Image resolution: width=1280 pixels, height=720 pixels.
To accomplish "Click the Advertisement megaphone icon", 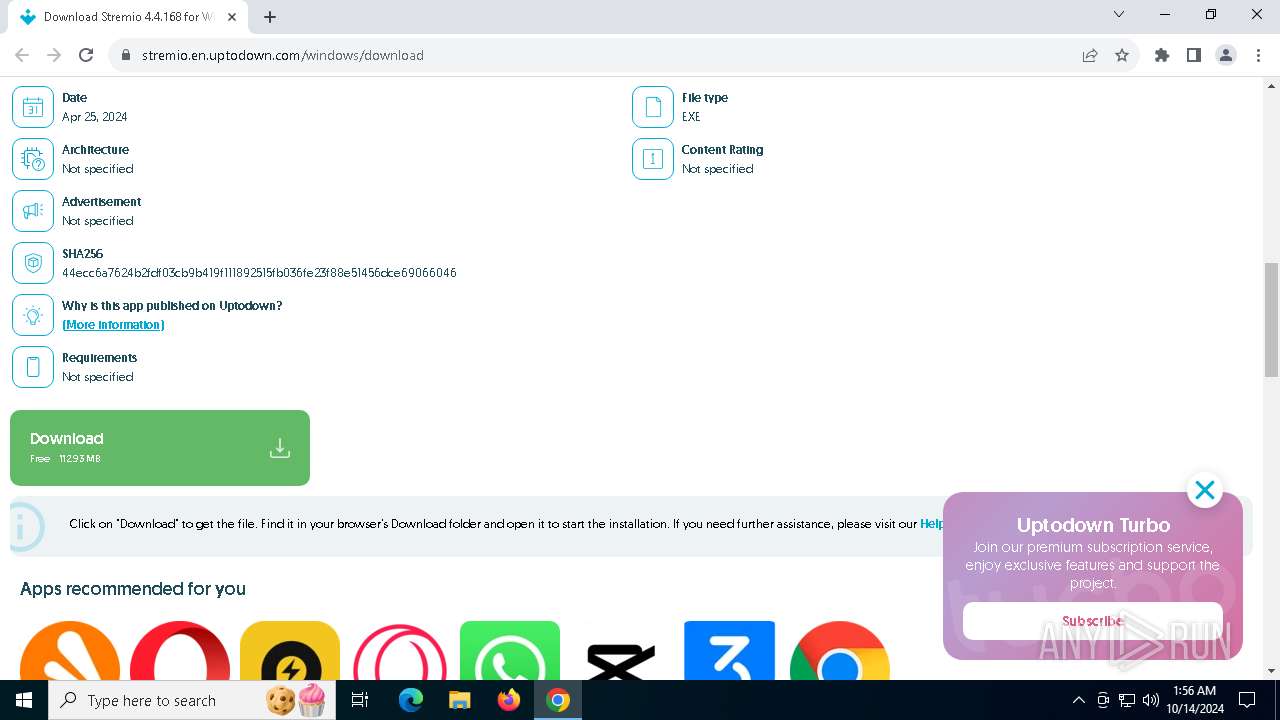I will 33,211.
